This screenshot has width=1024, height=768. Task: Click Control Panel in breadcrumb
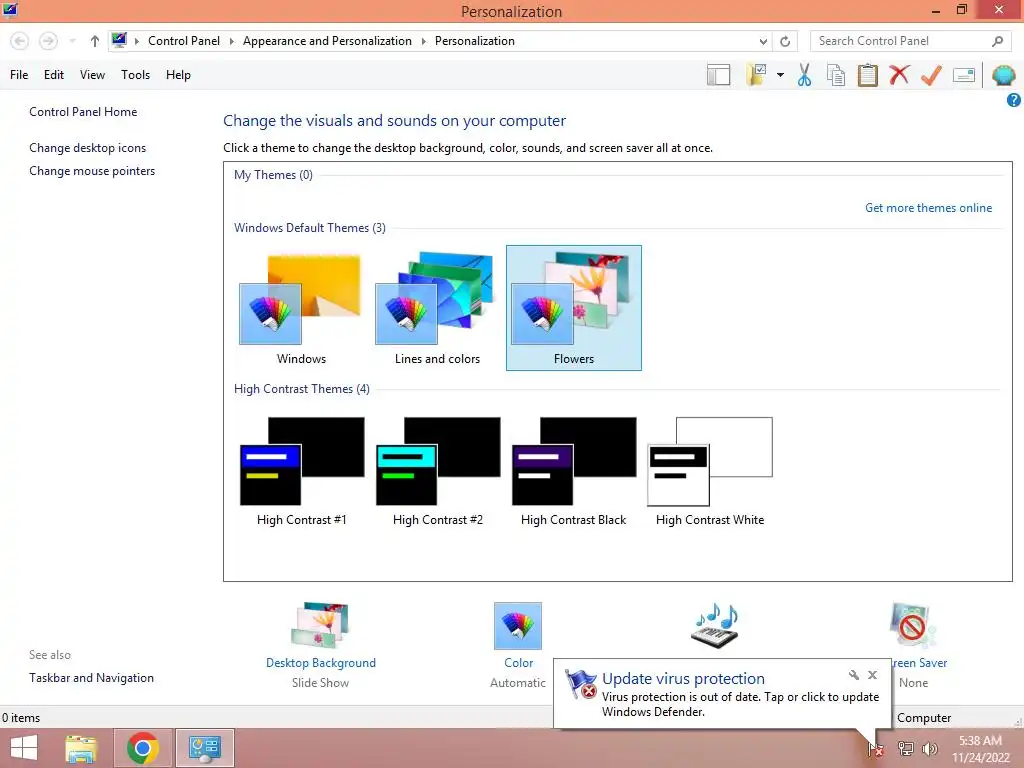[184, 41]
